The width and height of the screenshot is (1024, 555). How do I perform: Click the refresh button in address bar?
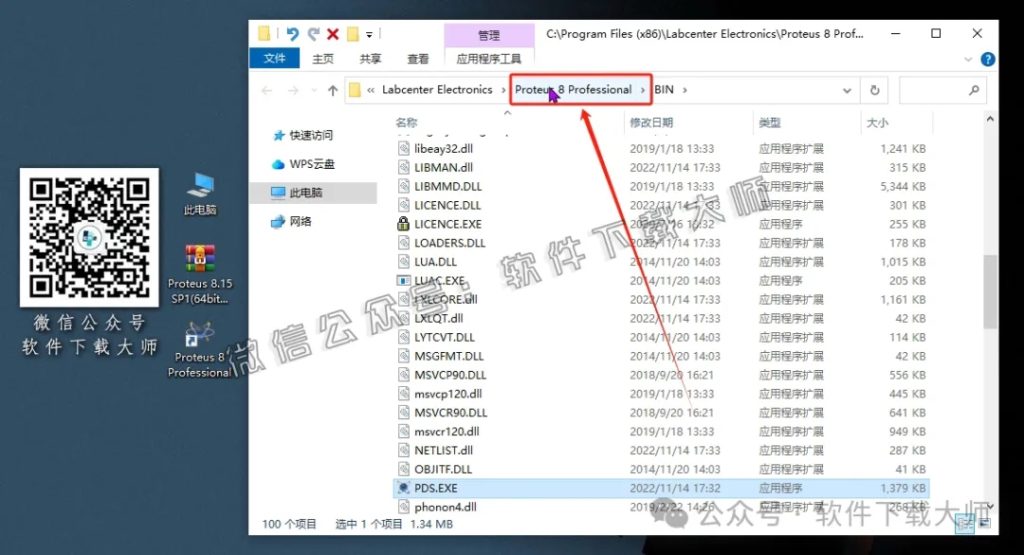click(874, 90)
